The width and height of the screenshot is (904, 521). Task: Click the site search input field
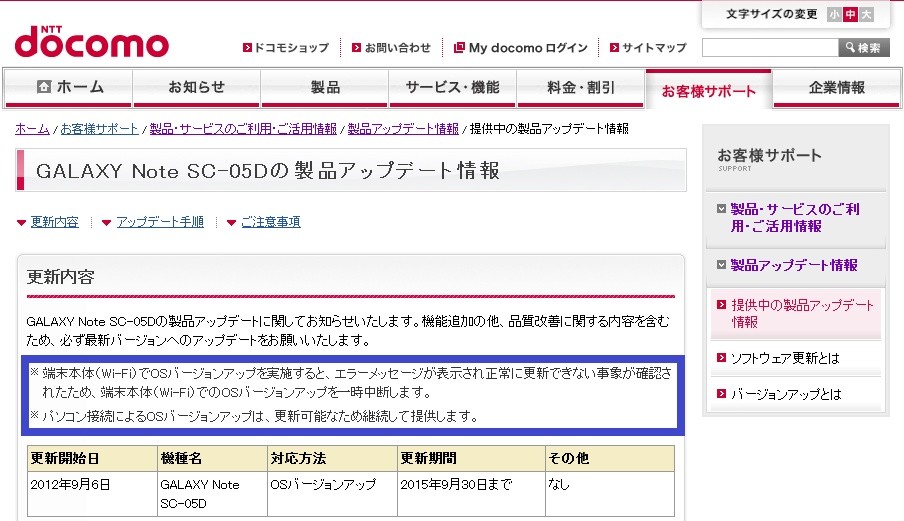pyautogui.click(x=770, y=48)
